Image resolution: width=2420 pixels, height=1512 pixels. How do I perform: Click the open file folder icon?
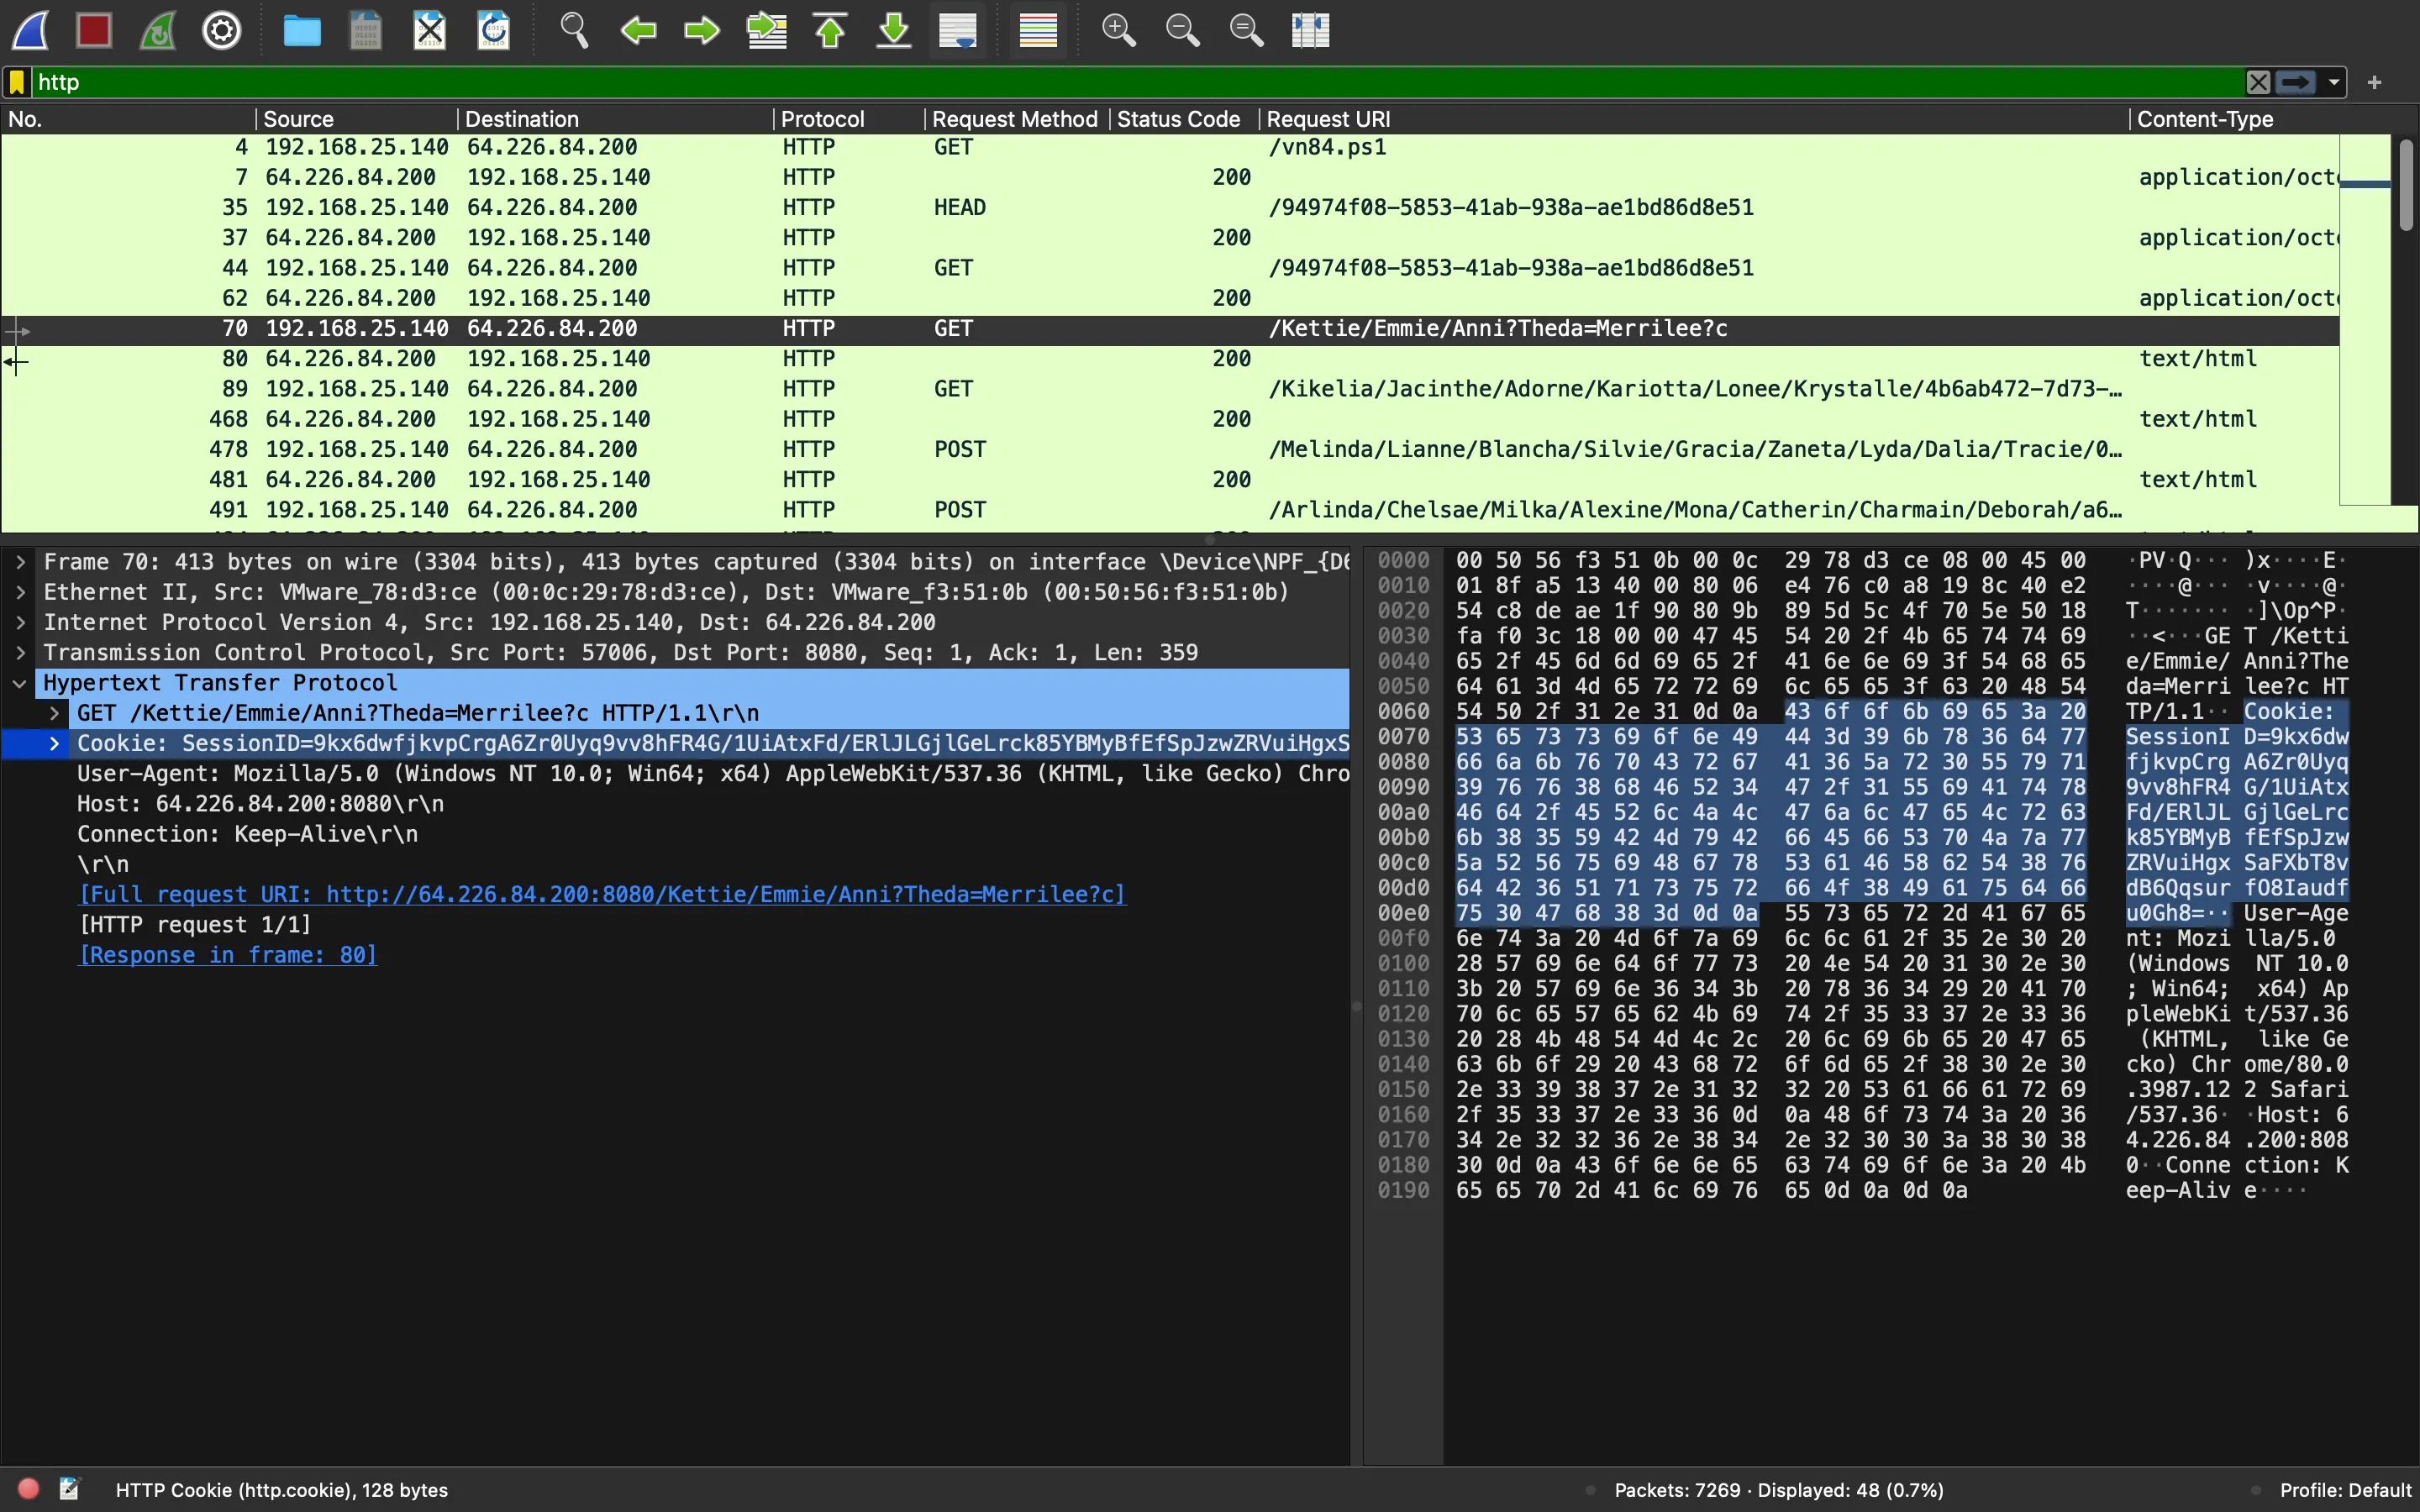click(x=302, y=29)
